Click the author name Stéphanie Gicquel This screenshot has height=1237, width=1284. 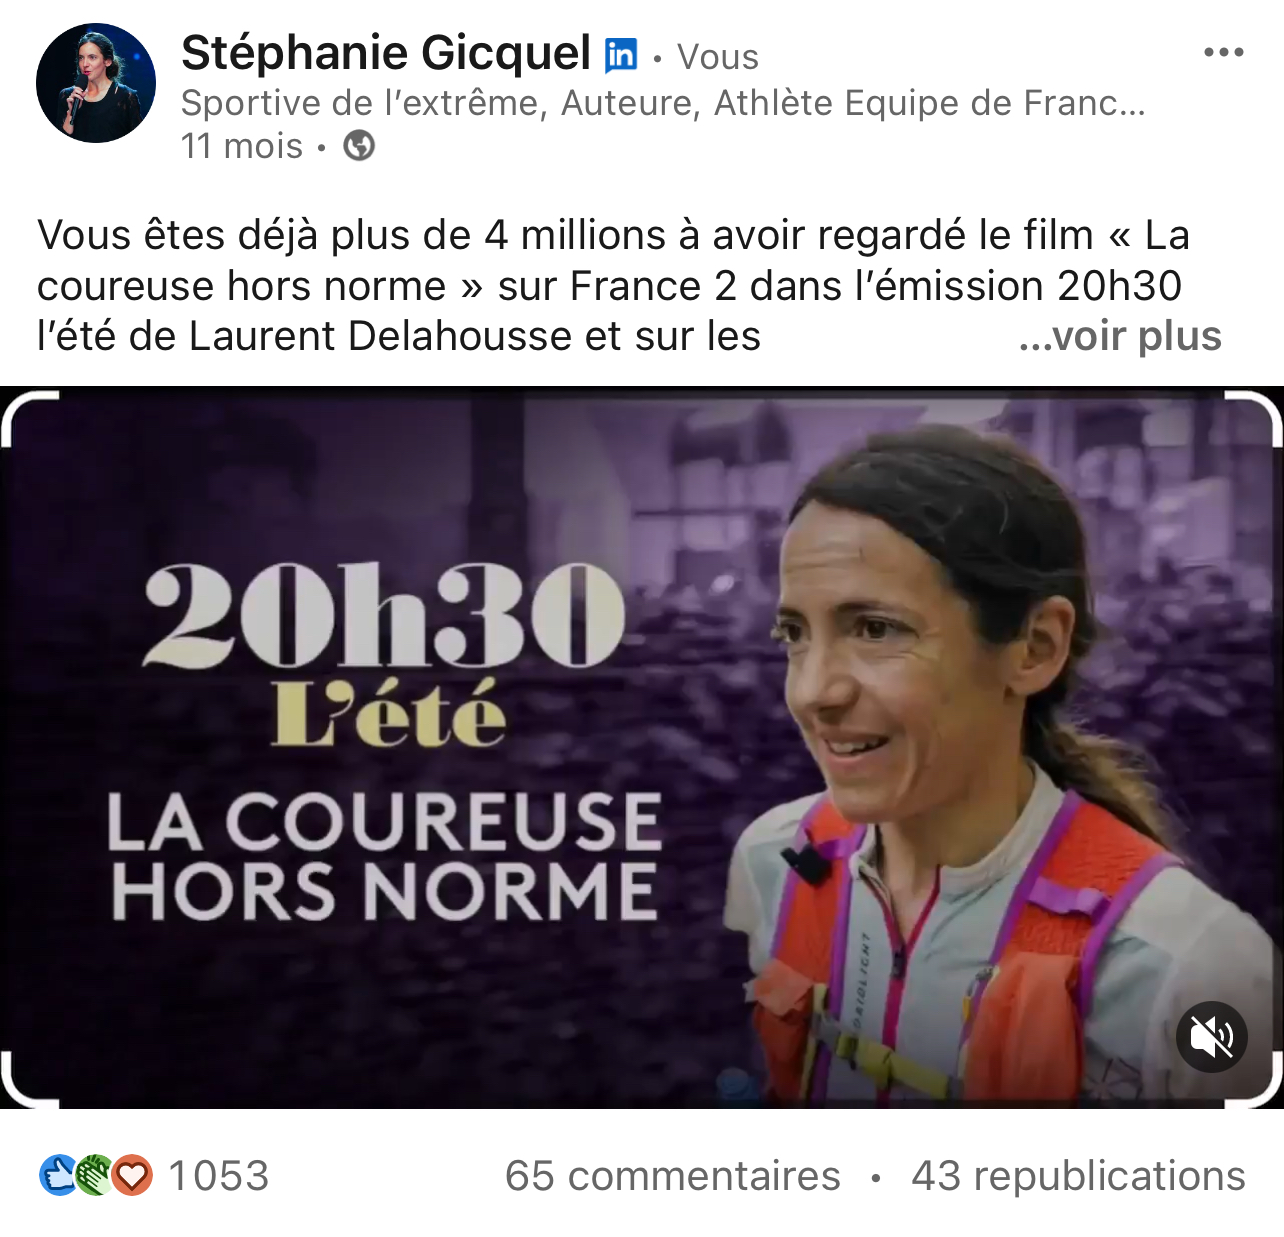[x=386, y=53]
